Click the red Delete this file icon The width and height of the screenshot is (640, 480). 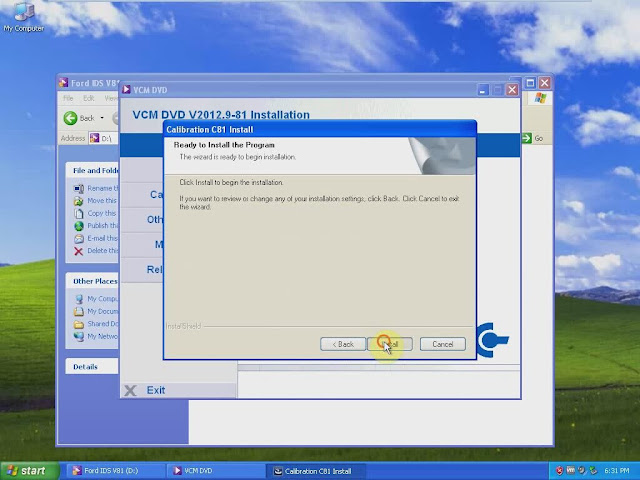(78, 251)
